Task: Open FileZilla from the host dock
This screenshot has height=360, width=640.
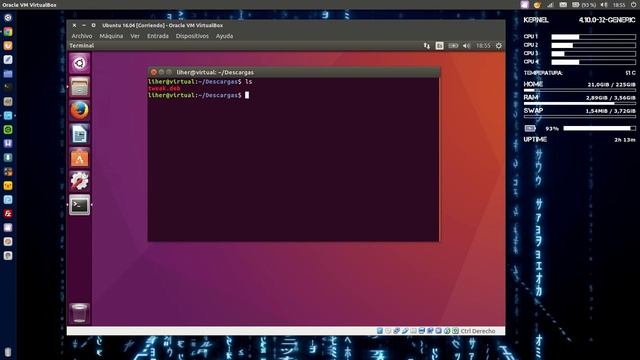Action: point(8,213)
